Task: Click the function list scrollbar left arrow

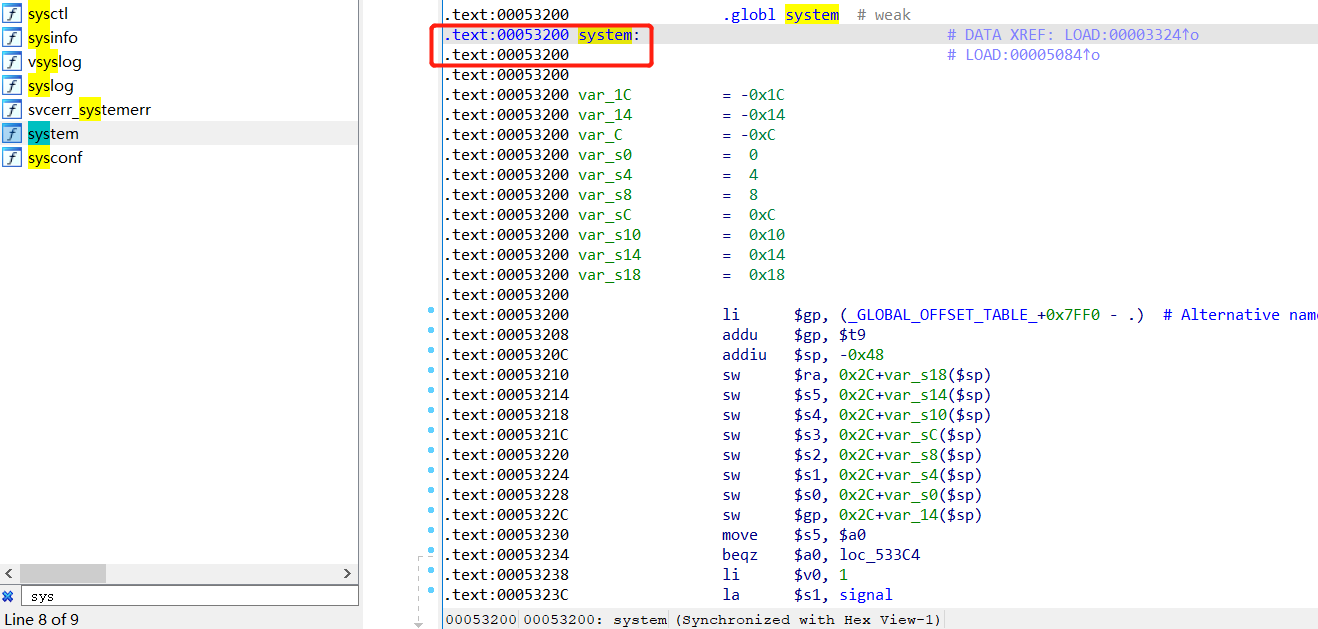Action: (x=9, y=574)
